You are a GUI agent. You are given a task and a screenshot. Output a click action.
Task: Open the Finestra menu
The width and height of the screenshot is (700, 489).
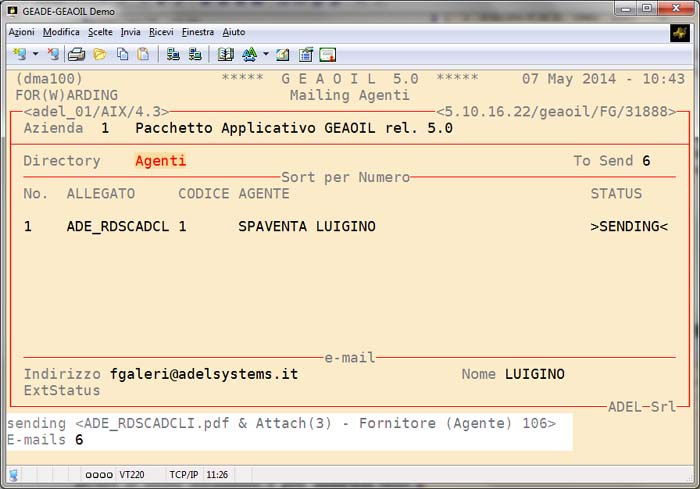pos(198,32)
